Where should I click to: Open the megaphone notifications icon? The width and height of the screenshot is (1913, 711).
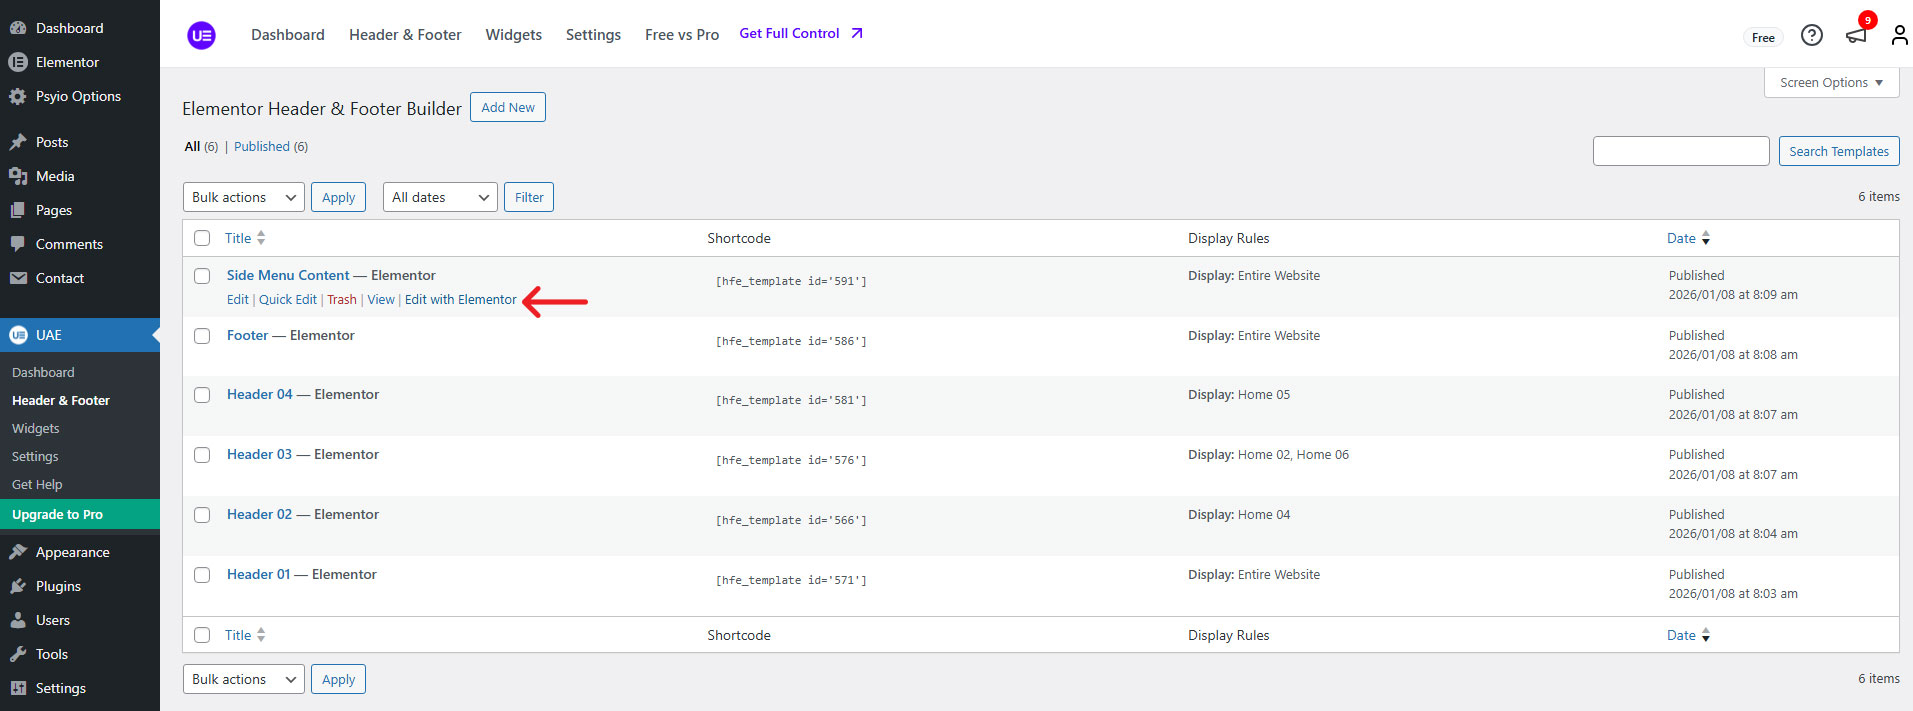(1856, 36)
